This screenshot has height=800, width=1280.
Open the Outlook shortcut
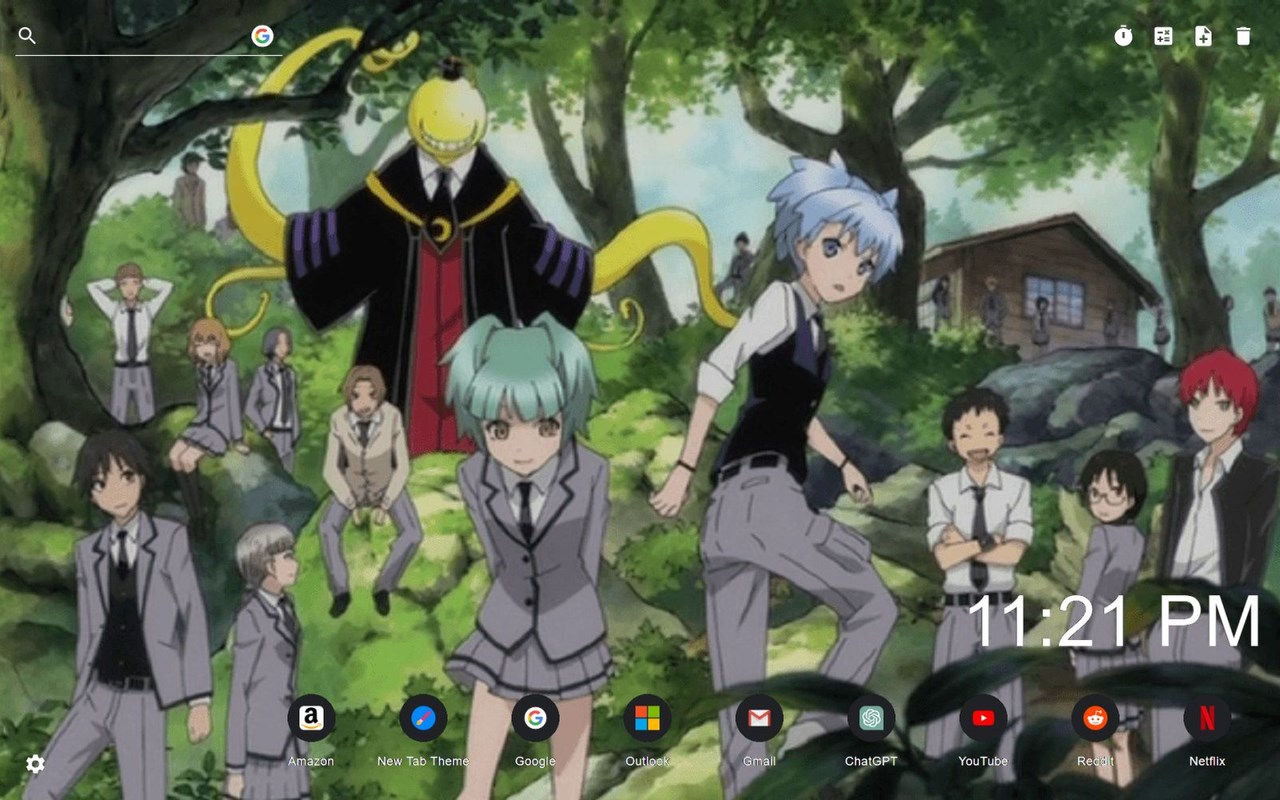pos(647,718)
